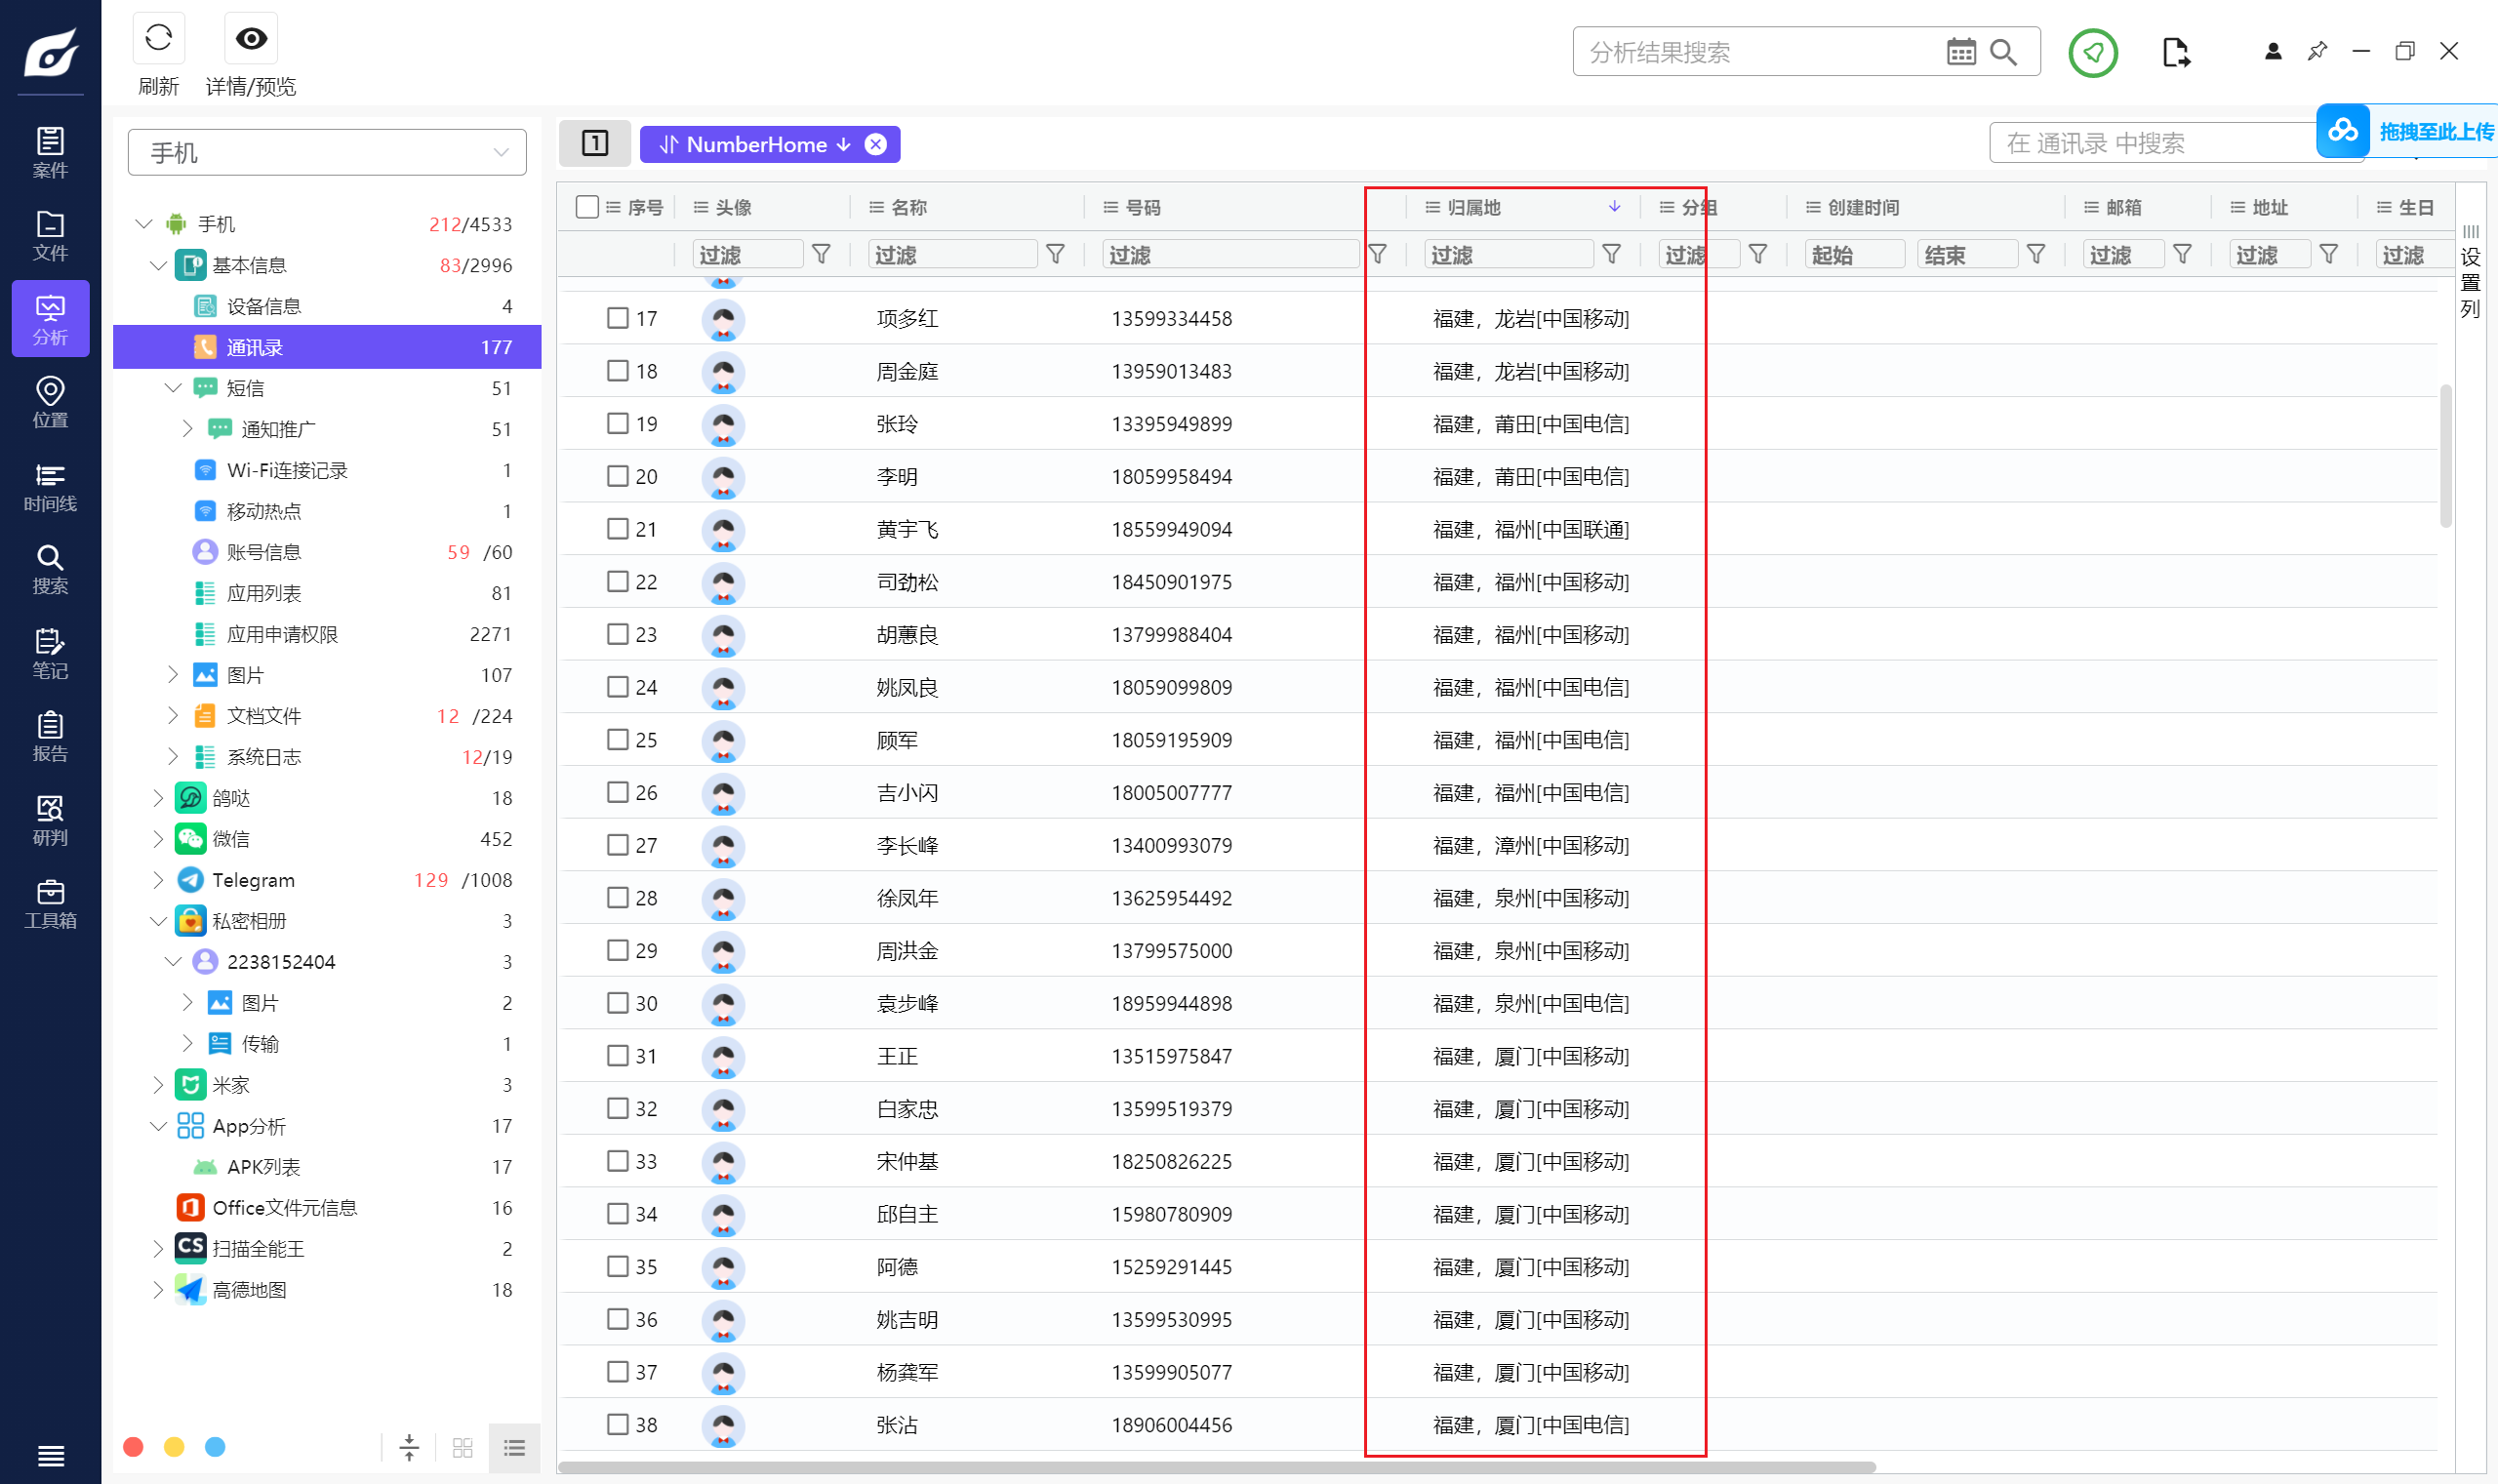
Task: Check the checkbox for row 17
Action: [x=618, y=318]
